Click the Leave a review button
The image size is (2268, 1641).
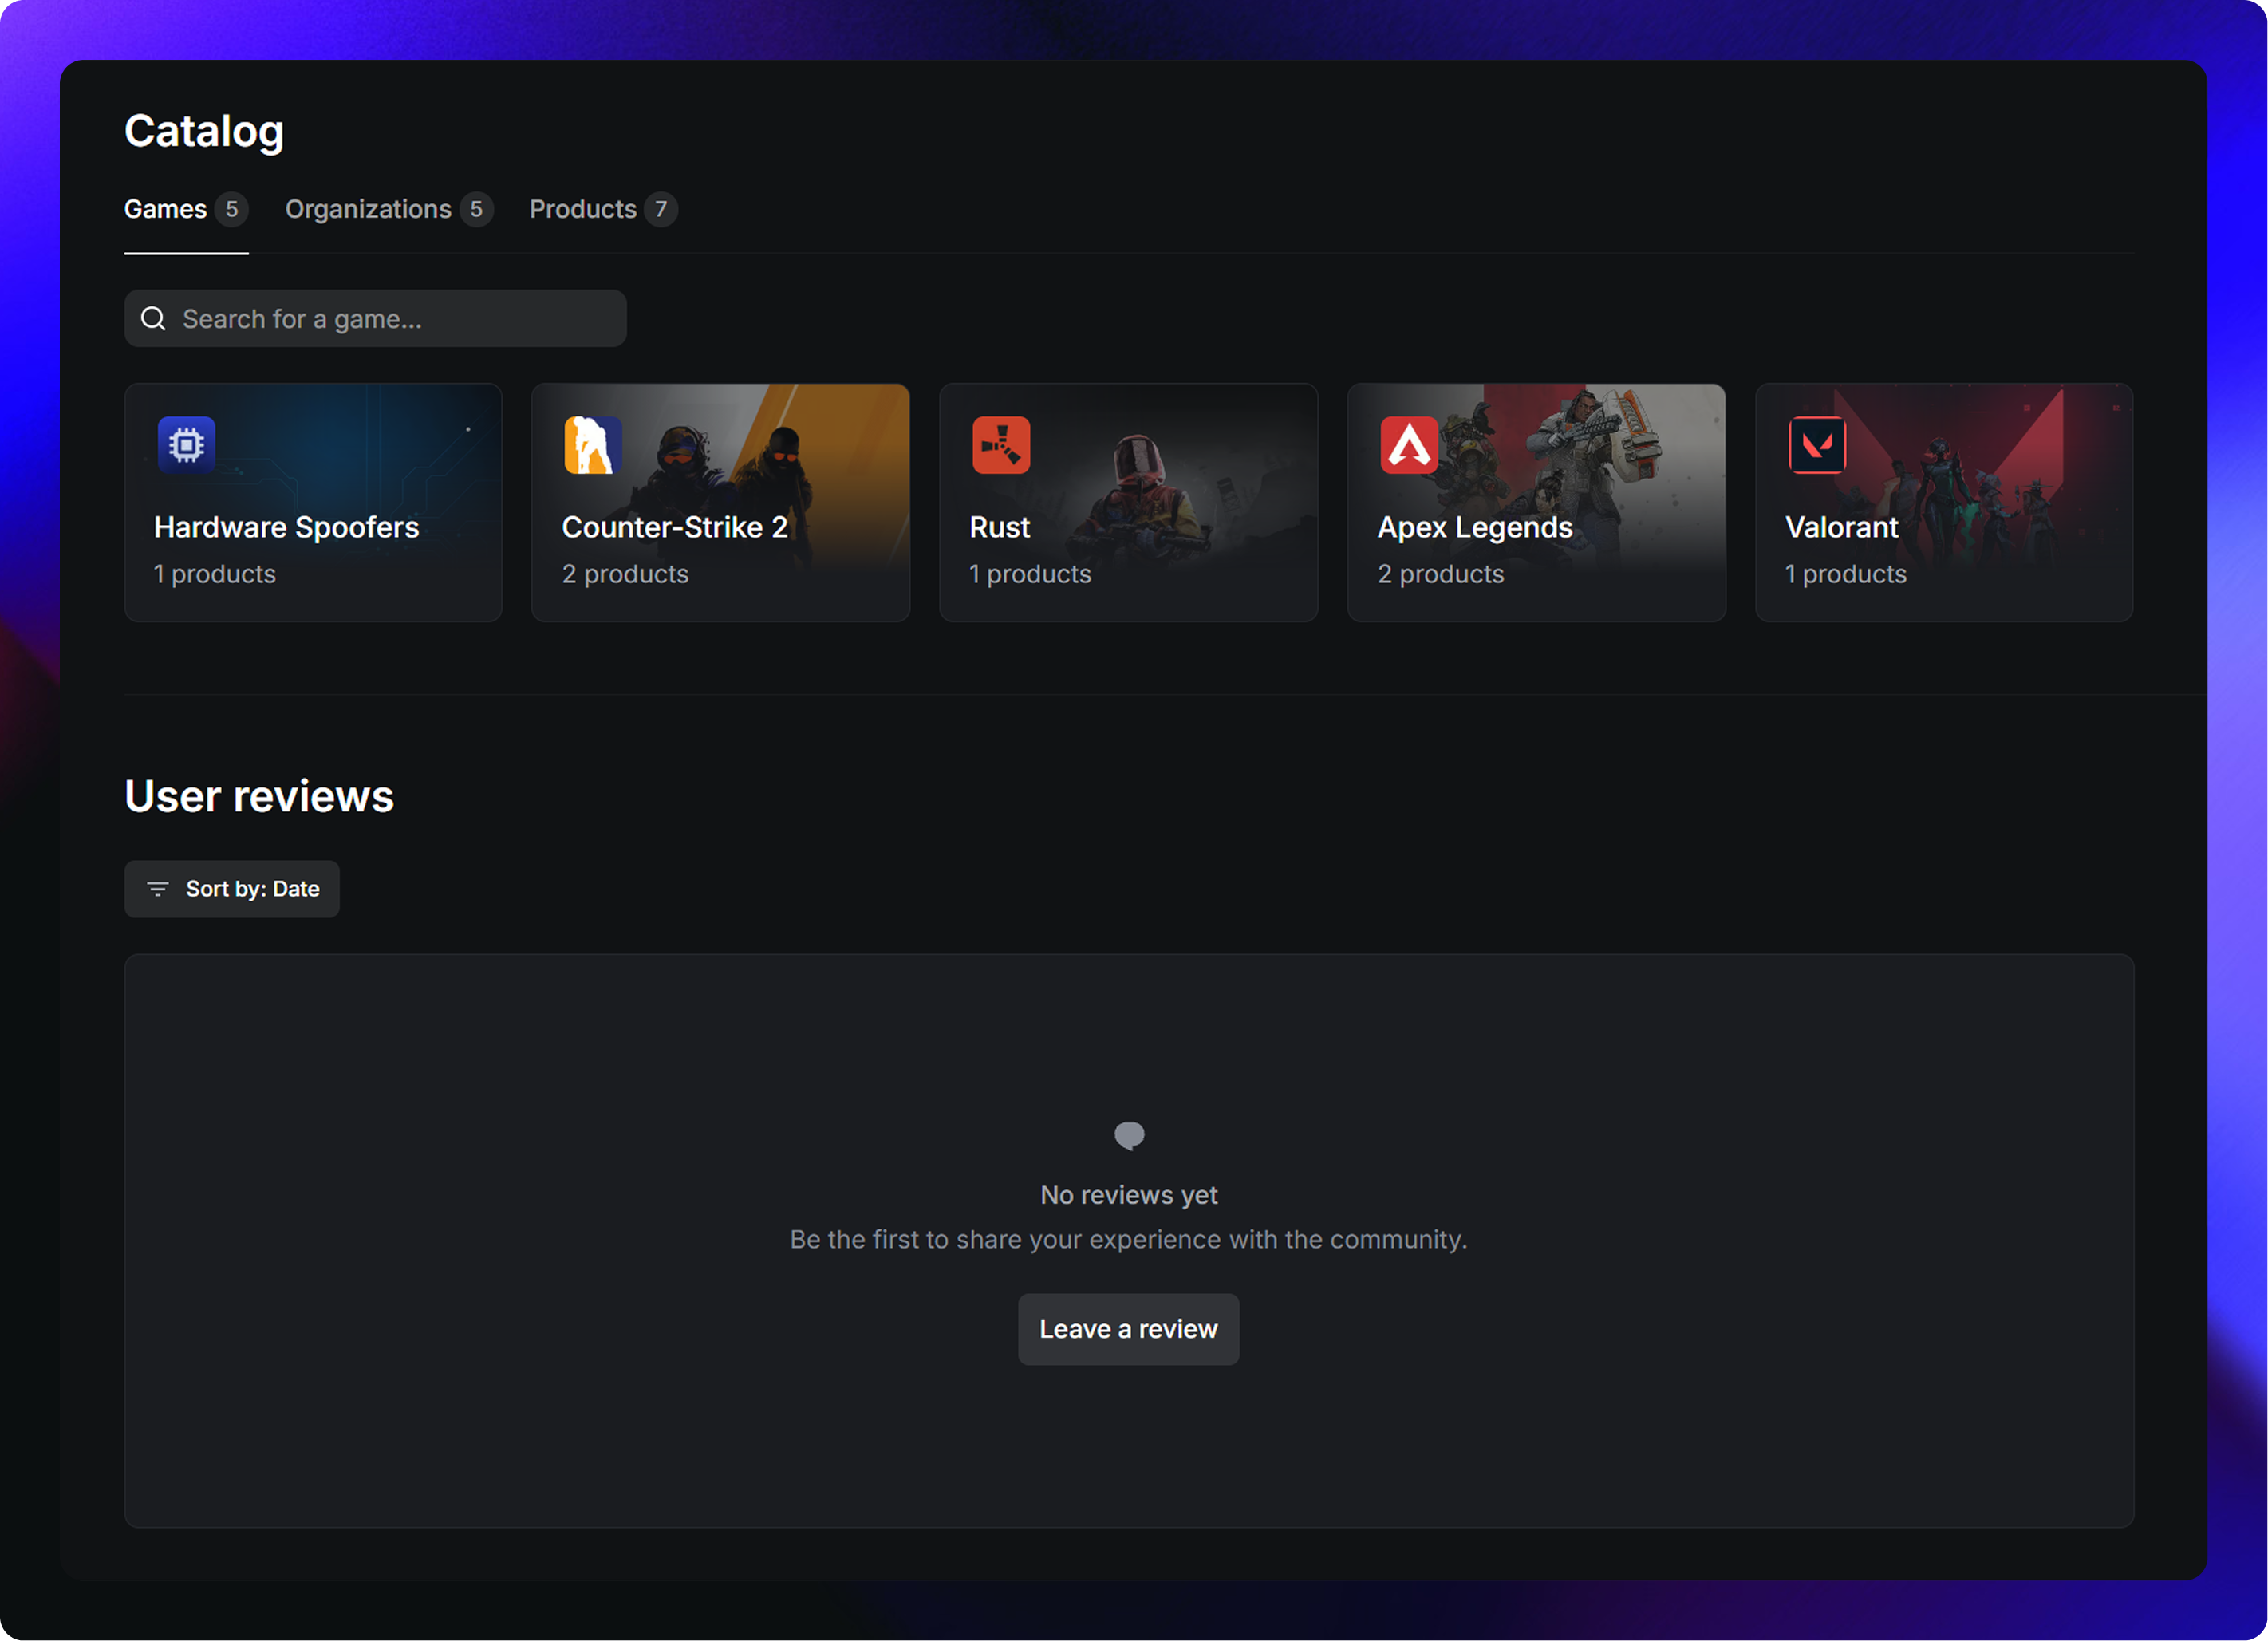(1129, 1330)
